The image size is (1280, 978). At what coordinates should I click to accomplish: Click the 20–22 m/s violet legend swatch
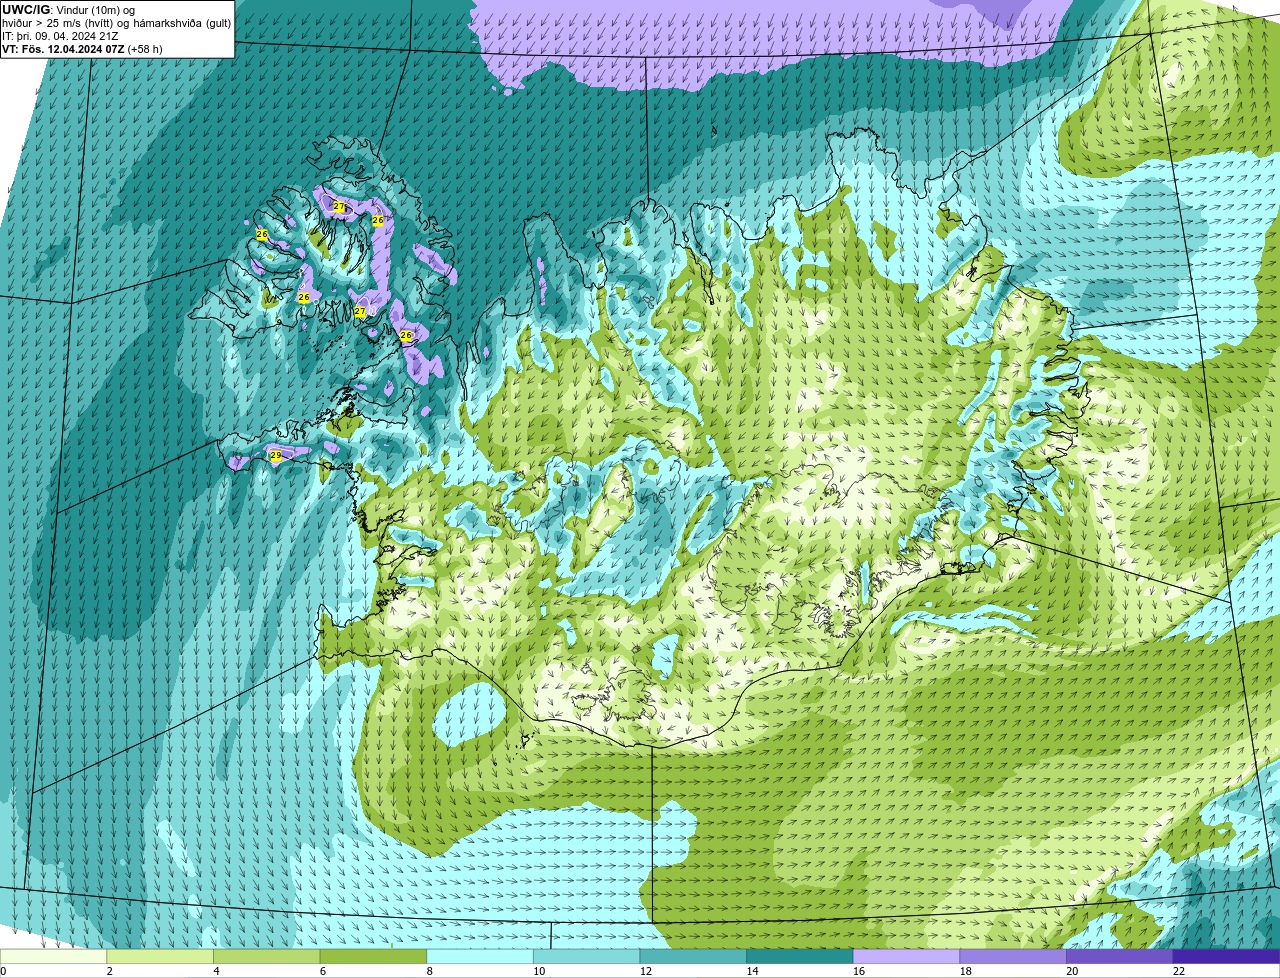[x=1119, y=956]
